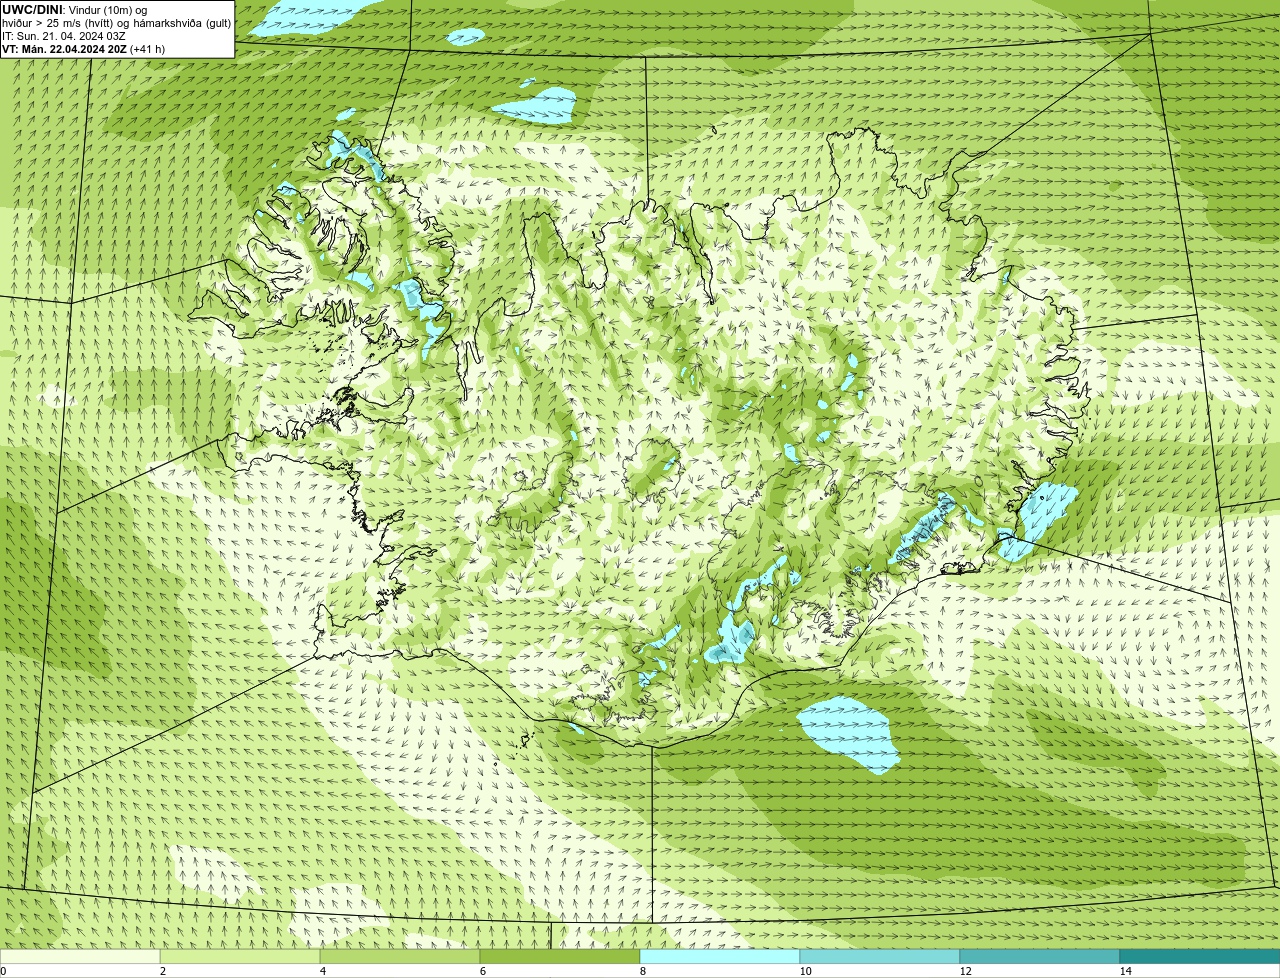Pick the teal 12–14 color bar segment
Screen dimensions: 1280x978
click(x=1040, y=957)
